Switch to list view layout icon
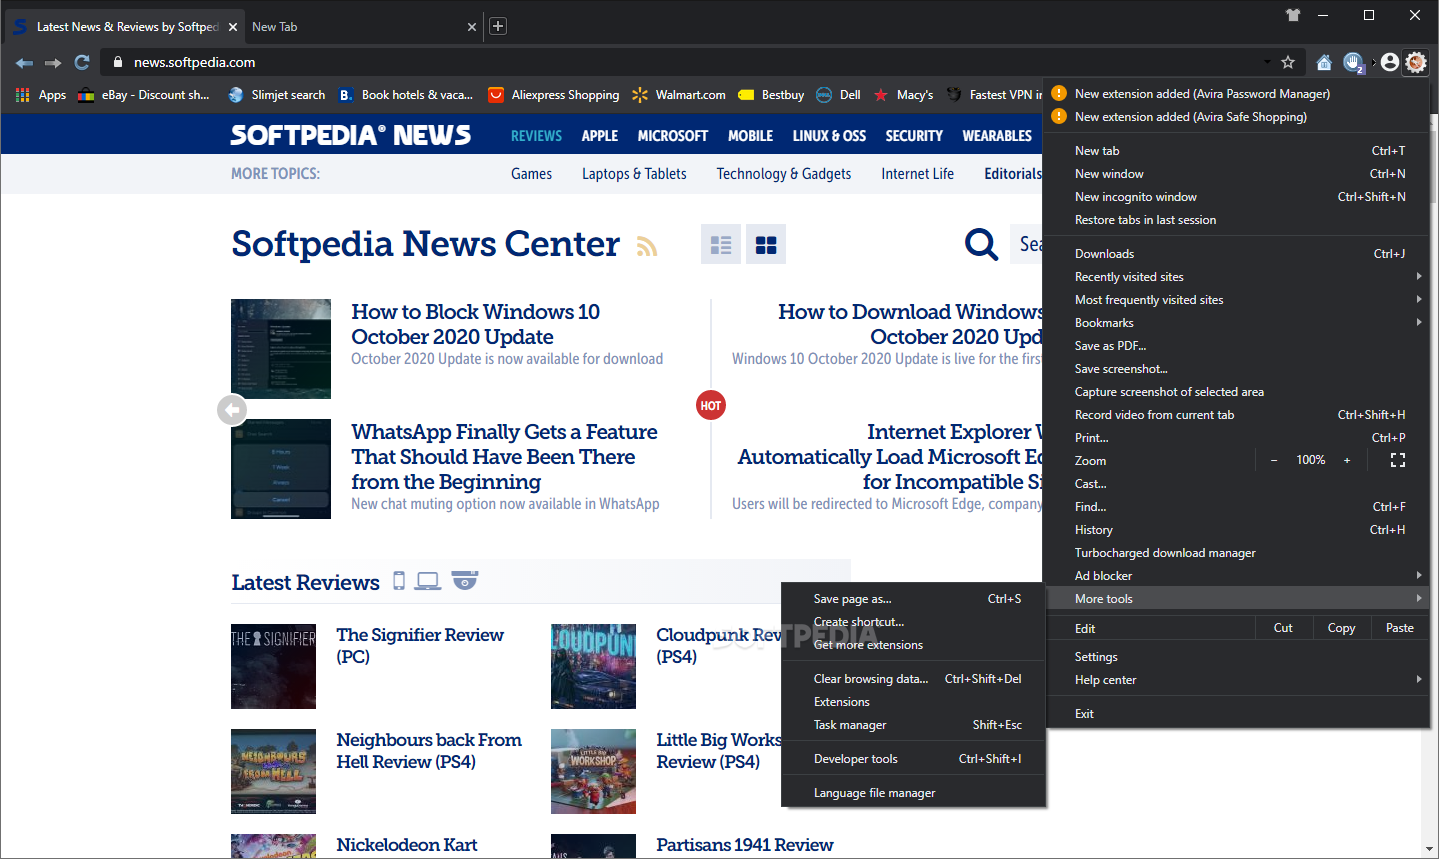The image size is (1439, 859). coord(721,245)
